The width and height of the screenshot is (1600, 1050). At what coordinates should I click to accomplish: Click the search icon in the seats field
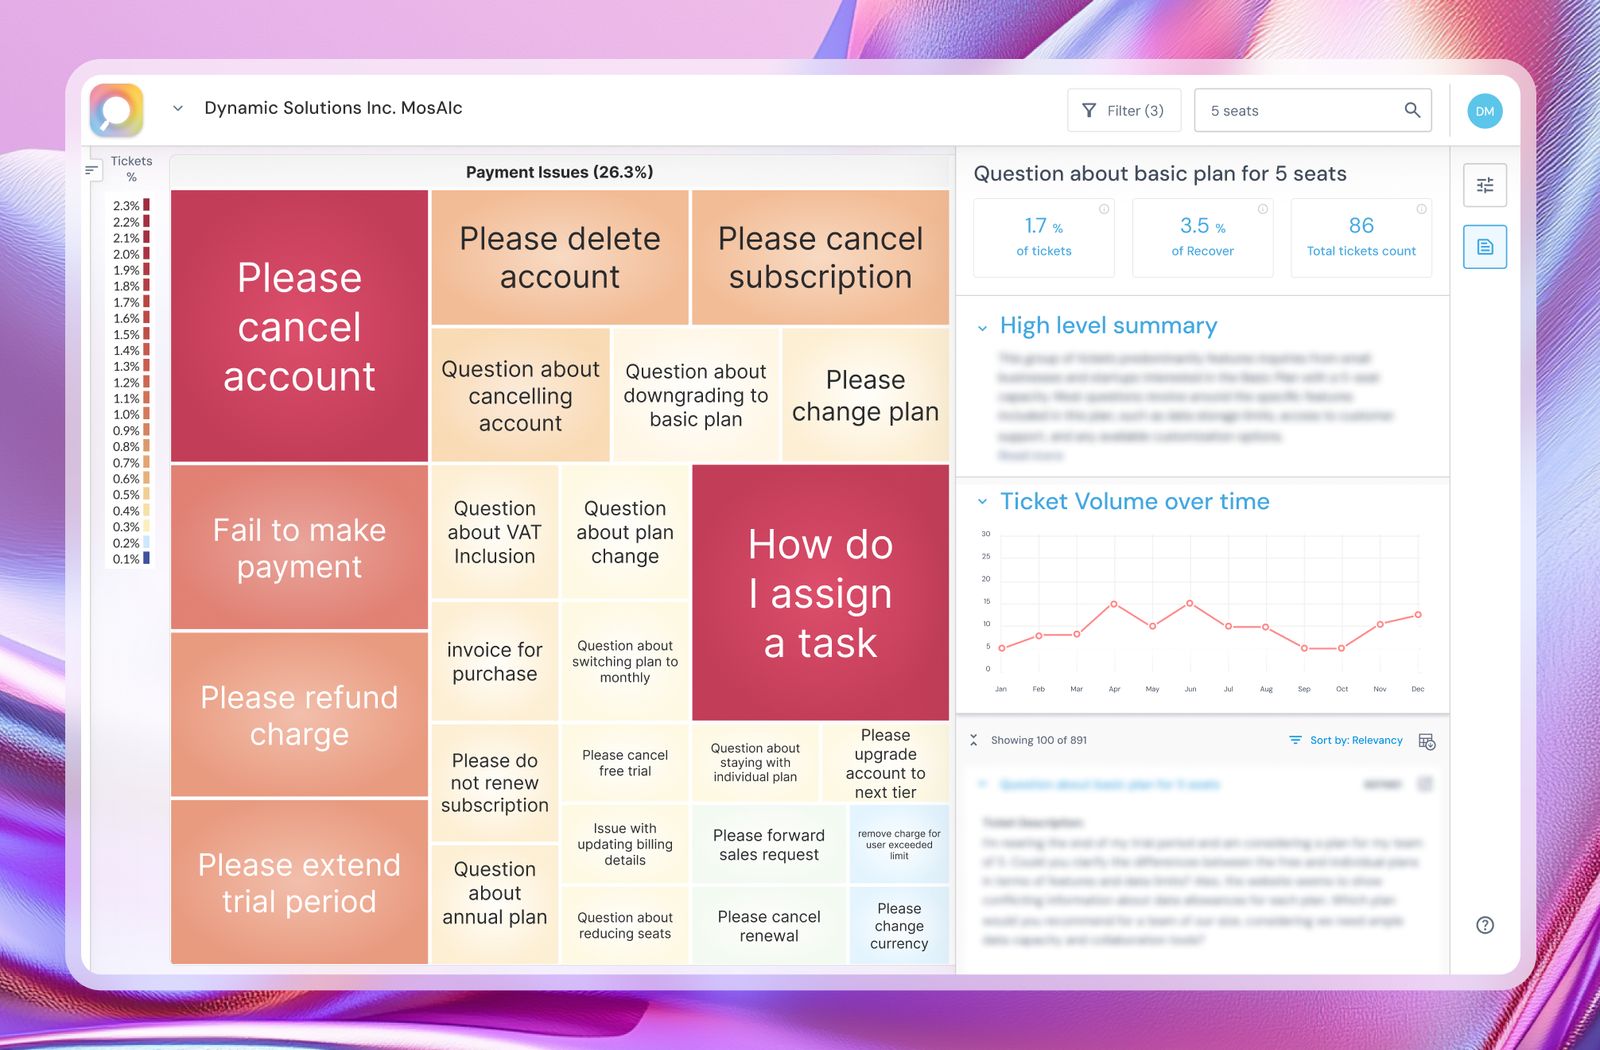tap(1412, 110)
